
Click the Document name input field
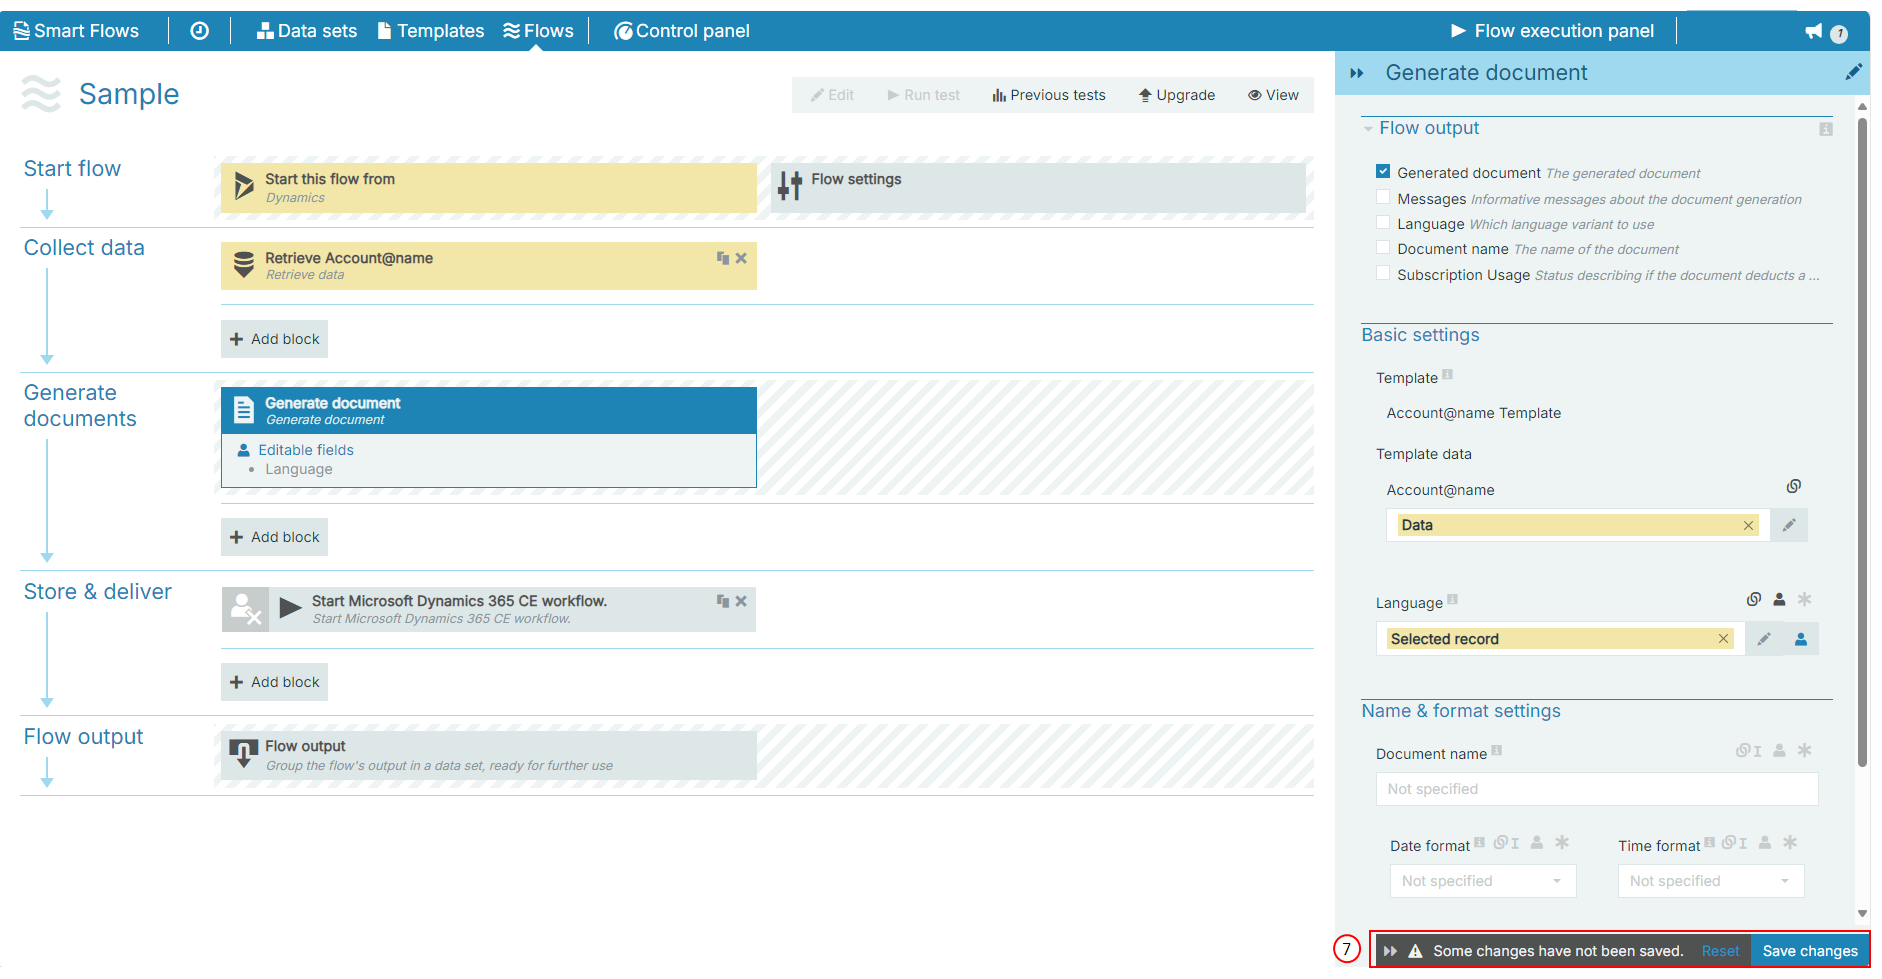pos(1597,789)
